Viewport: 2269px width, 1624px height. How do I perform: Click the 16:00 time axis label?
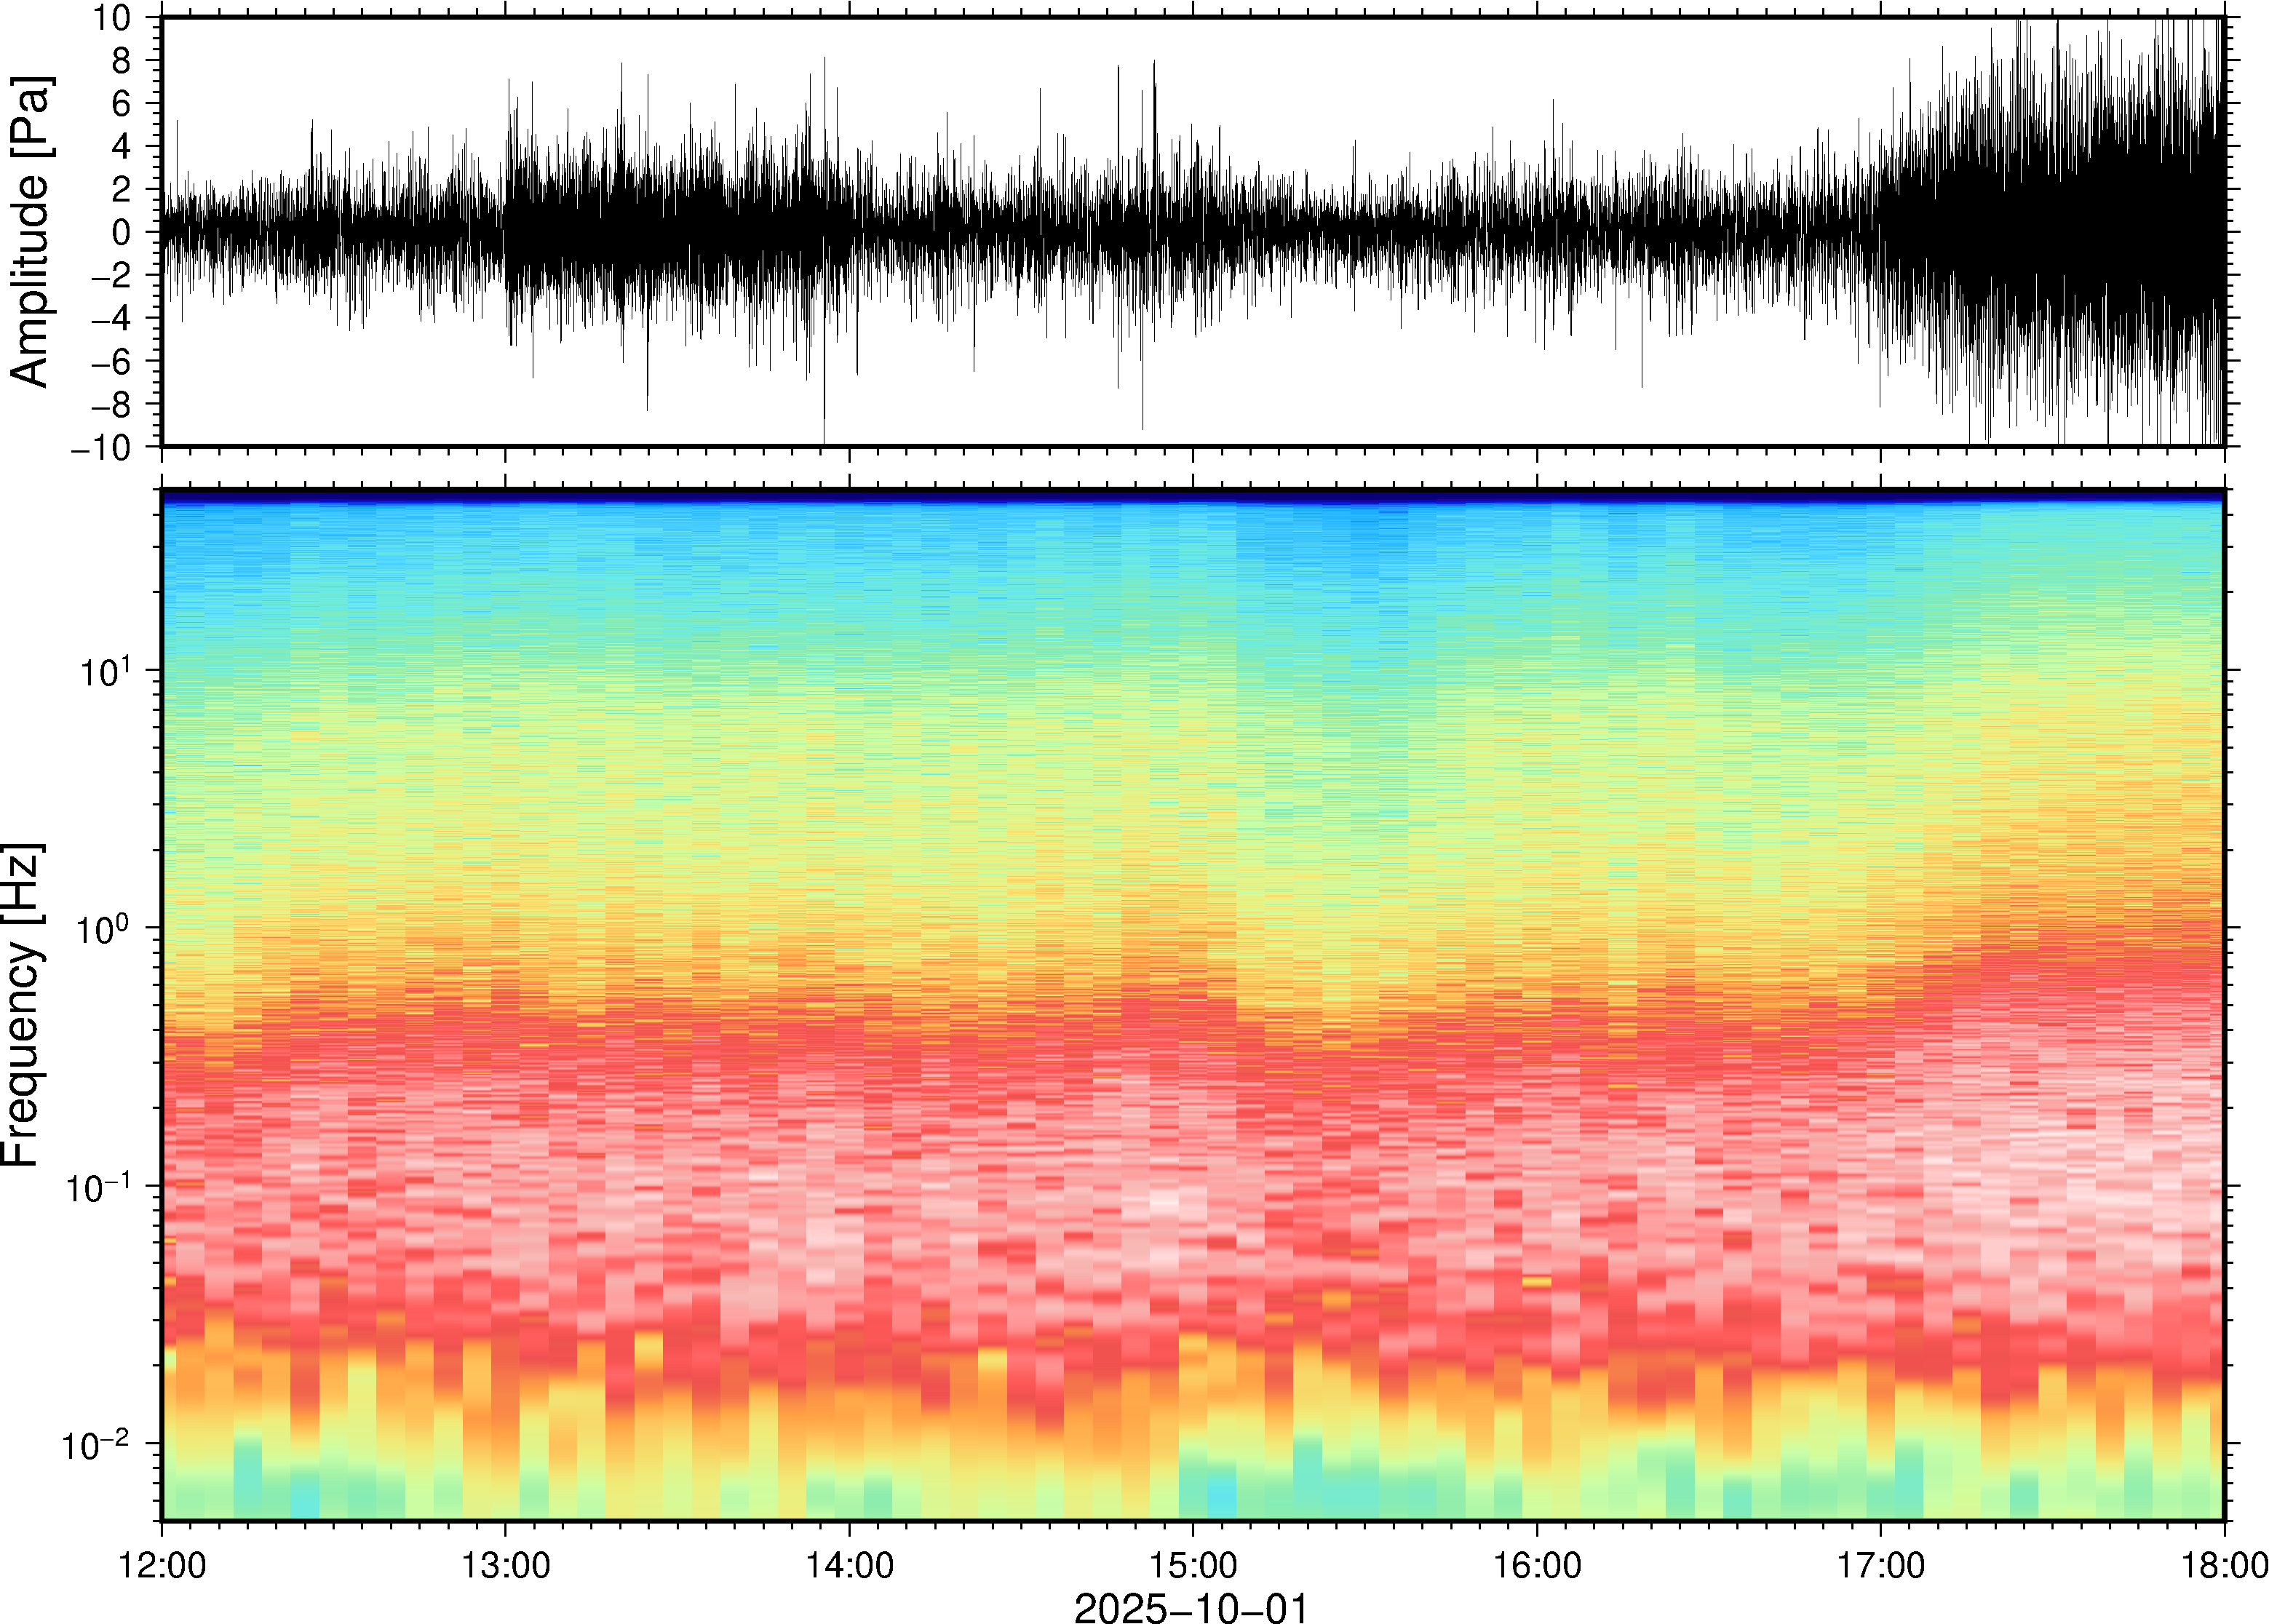tap(1536, 1565)
